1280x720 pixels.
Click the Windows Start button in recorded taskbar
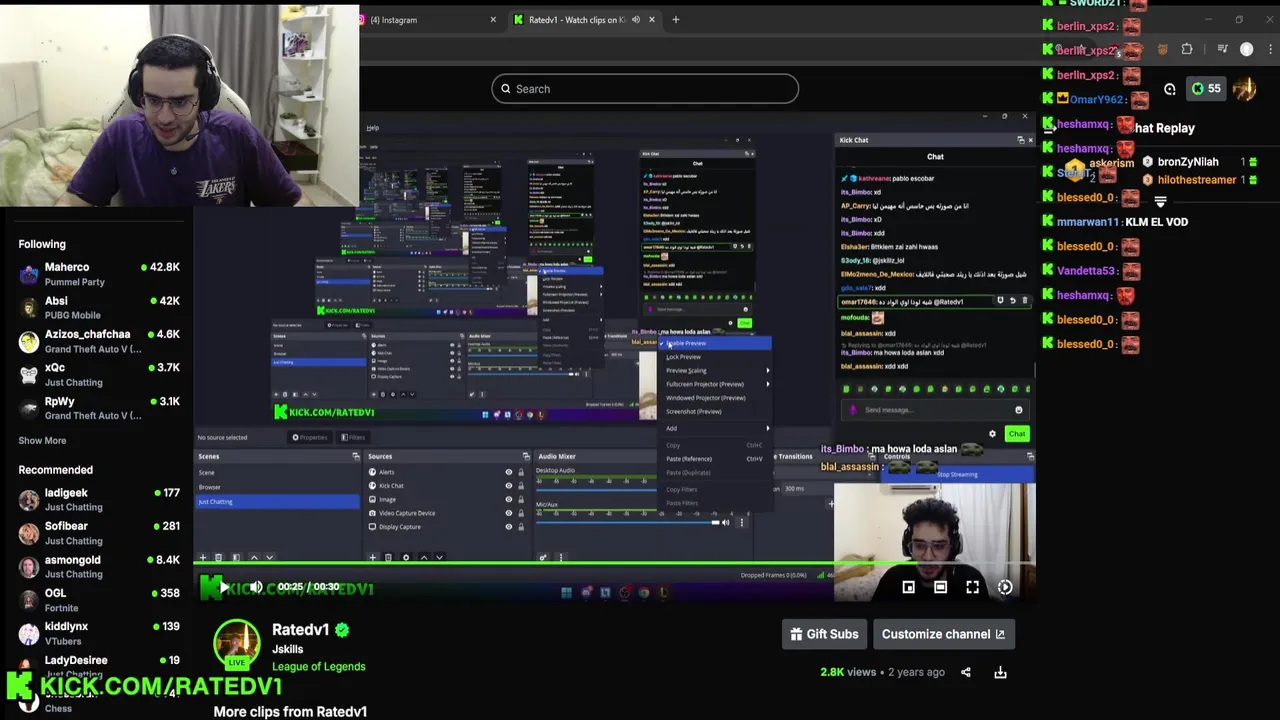coord(566,592)
